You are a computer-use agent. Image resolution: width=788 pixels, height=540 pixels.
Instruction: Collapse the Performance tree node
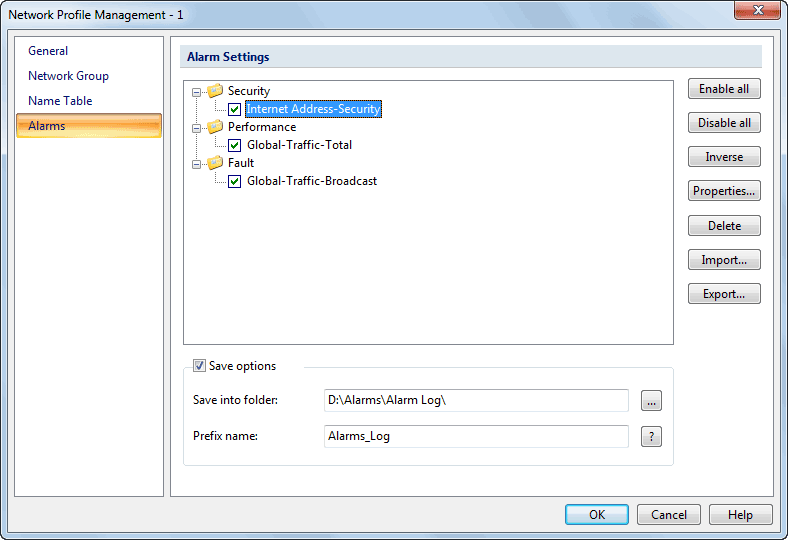pos(196,128)
